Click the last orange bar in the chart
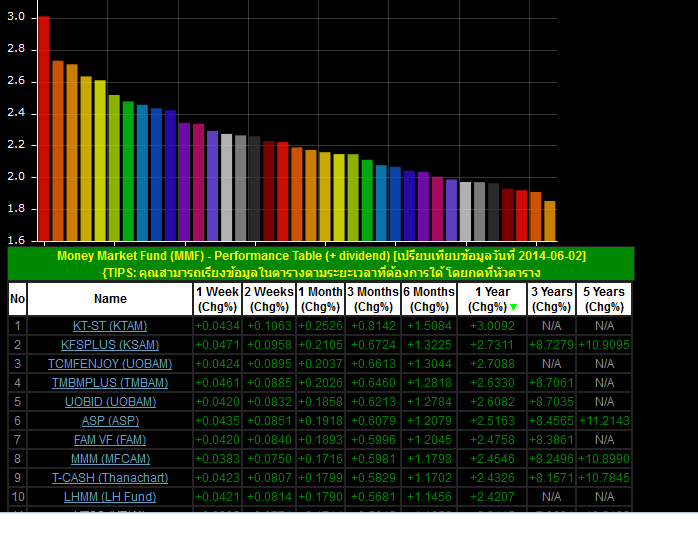Screen dimensions: 698x537 click(550, 221)
